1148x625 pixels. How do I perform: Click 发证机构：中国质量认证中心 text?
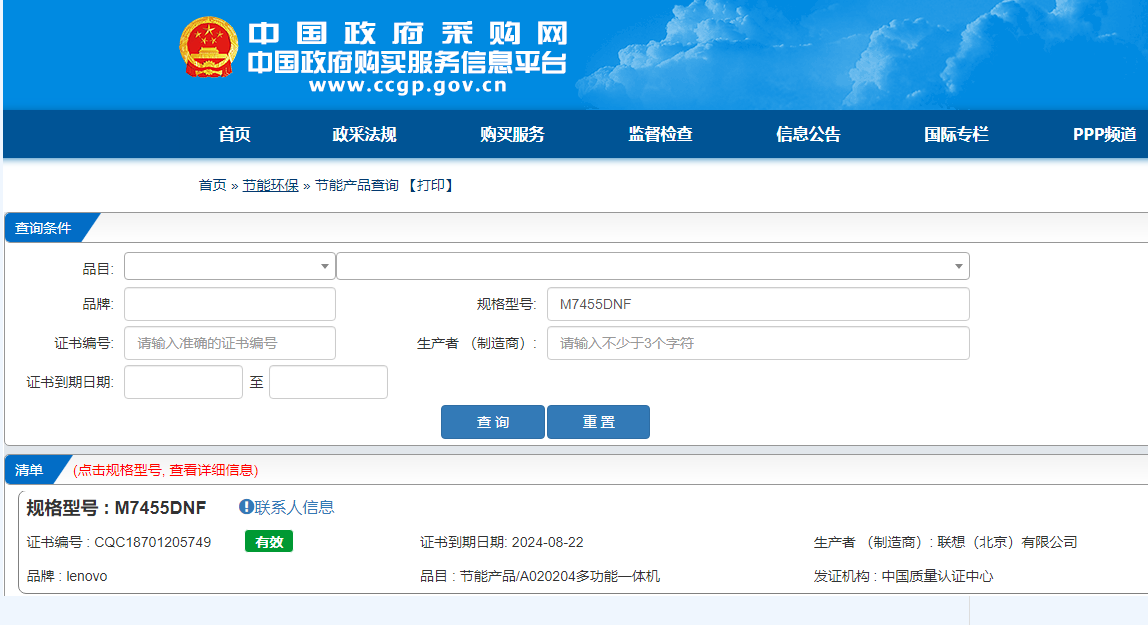[903, 576]
